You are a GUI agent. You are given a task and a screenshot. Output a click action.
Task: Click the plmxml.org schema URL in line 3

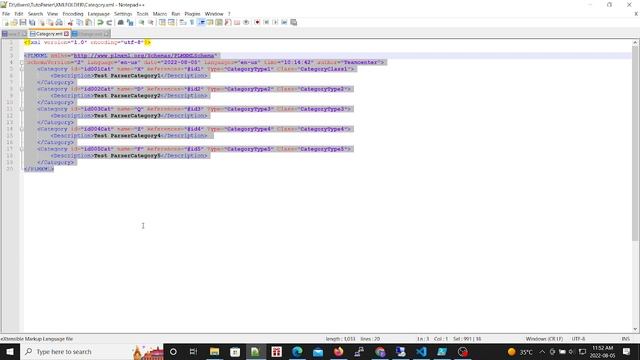pos(144,56)
